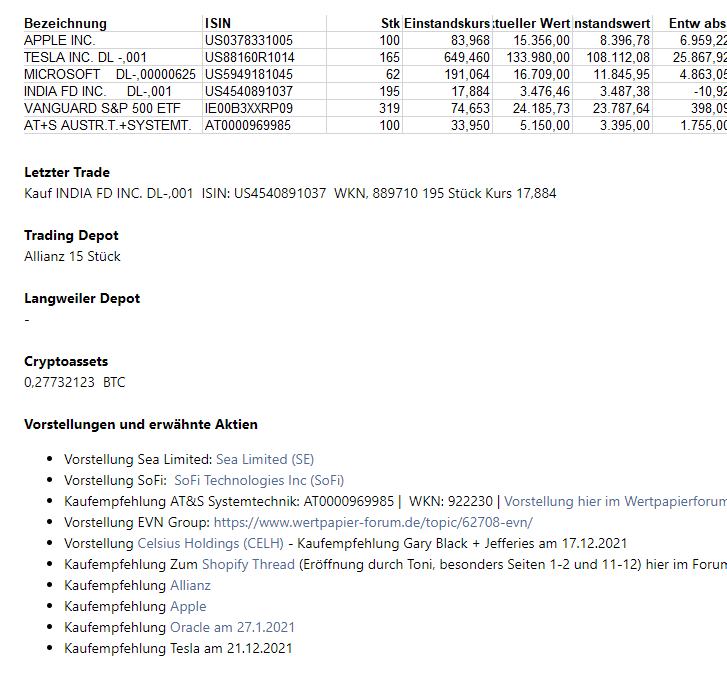The width and height of the screenshot is (727, 690).
Task: Click Microsoft current value 16.709,00
Action: 542,74
